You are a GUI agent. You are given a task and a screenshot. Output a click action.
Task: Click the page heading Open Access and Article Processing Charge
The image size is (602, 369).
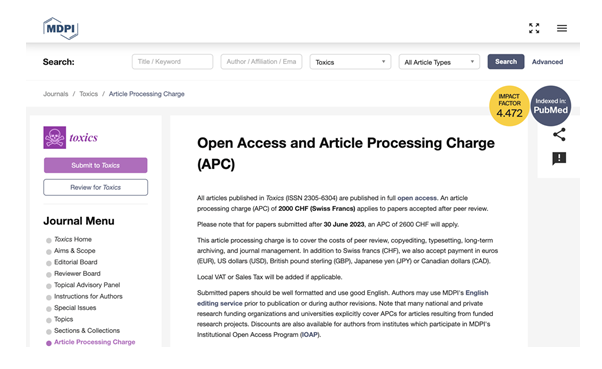pyautogui.click(x=346, y=153)
